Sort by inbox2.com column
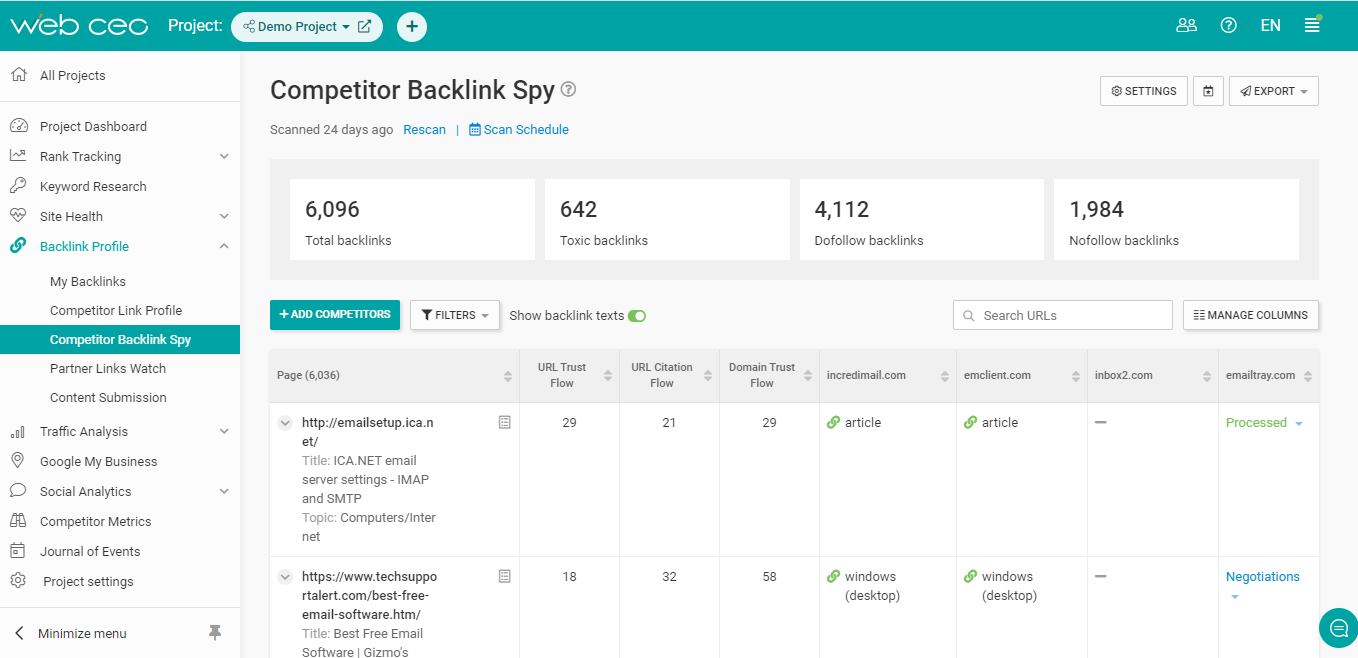Image resolution: width=1358 pixels, height=658 pixels. (1206, 376)
